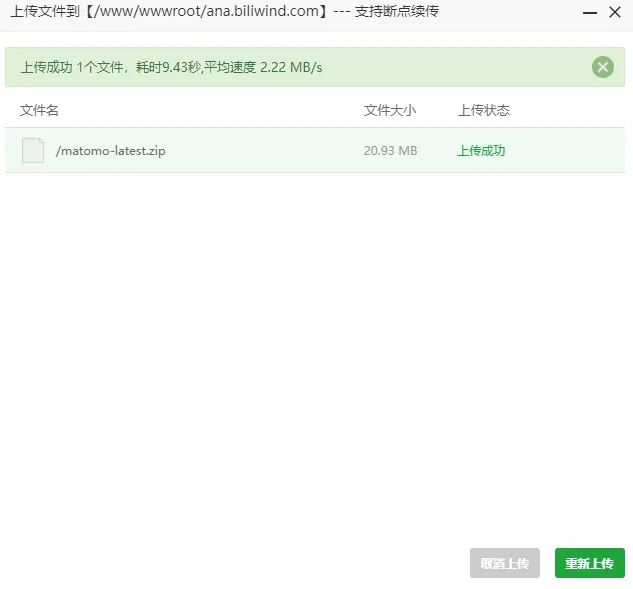Click the 文件大小 column header
Screen dimensions: 633x589
tap(389, 110)
